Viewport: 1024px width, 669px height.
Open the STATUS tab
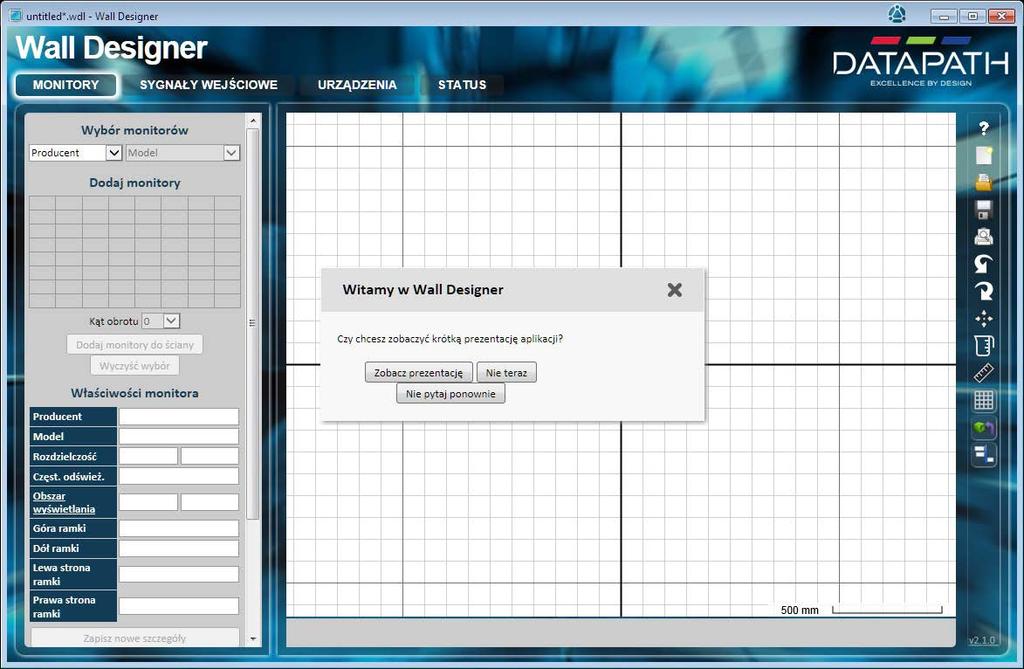click(x=462, y=85)
